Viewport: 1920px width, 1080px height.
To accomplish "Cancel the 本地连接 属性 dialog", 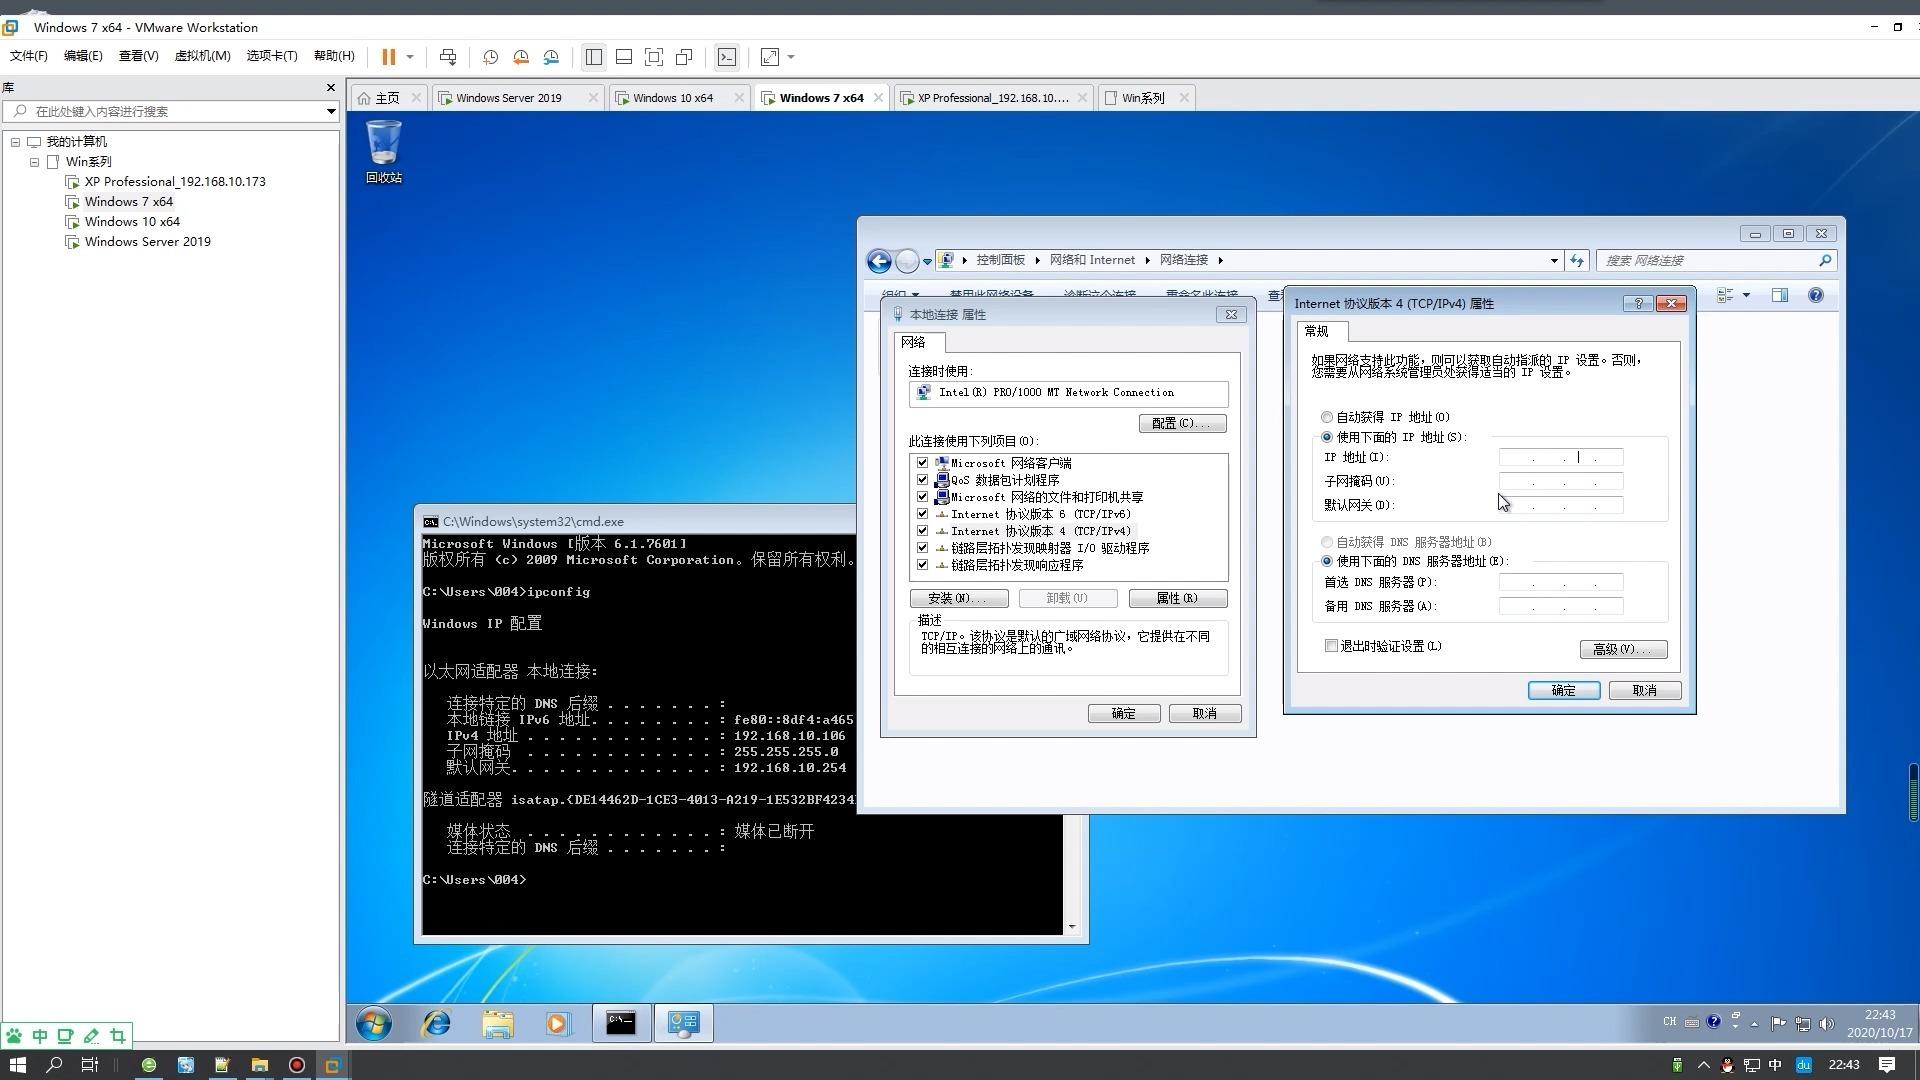I will pos(1204,714).
